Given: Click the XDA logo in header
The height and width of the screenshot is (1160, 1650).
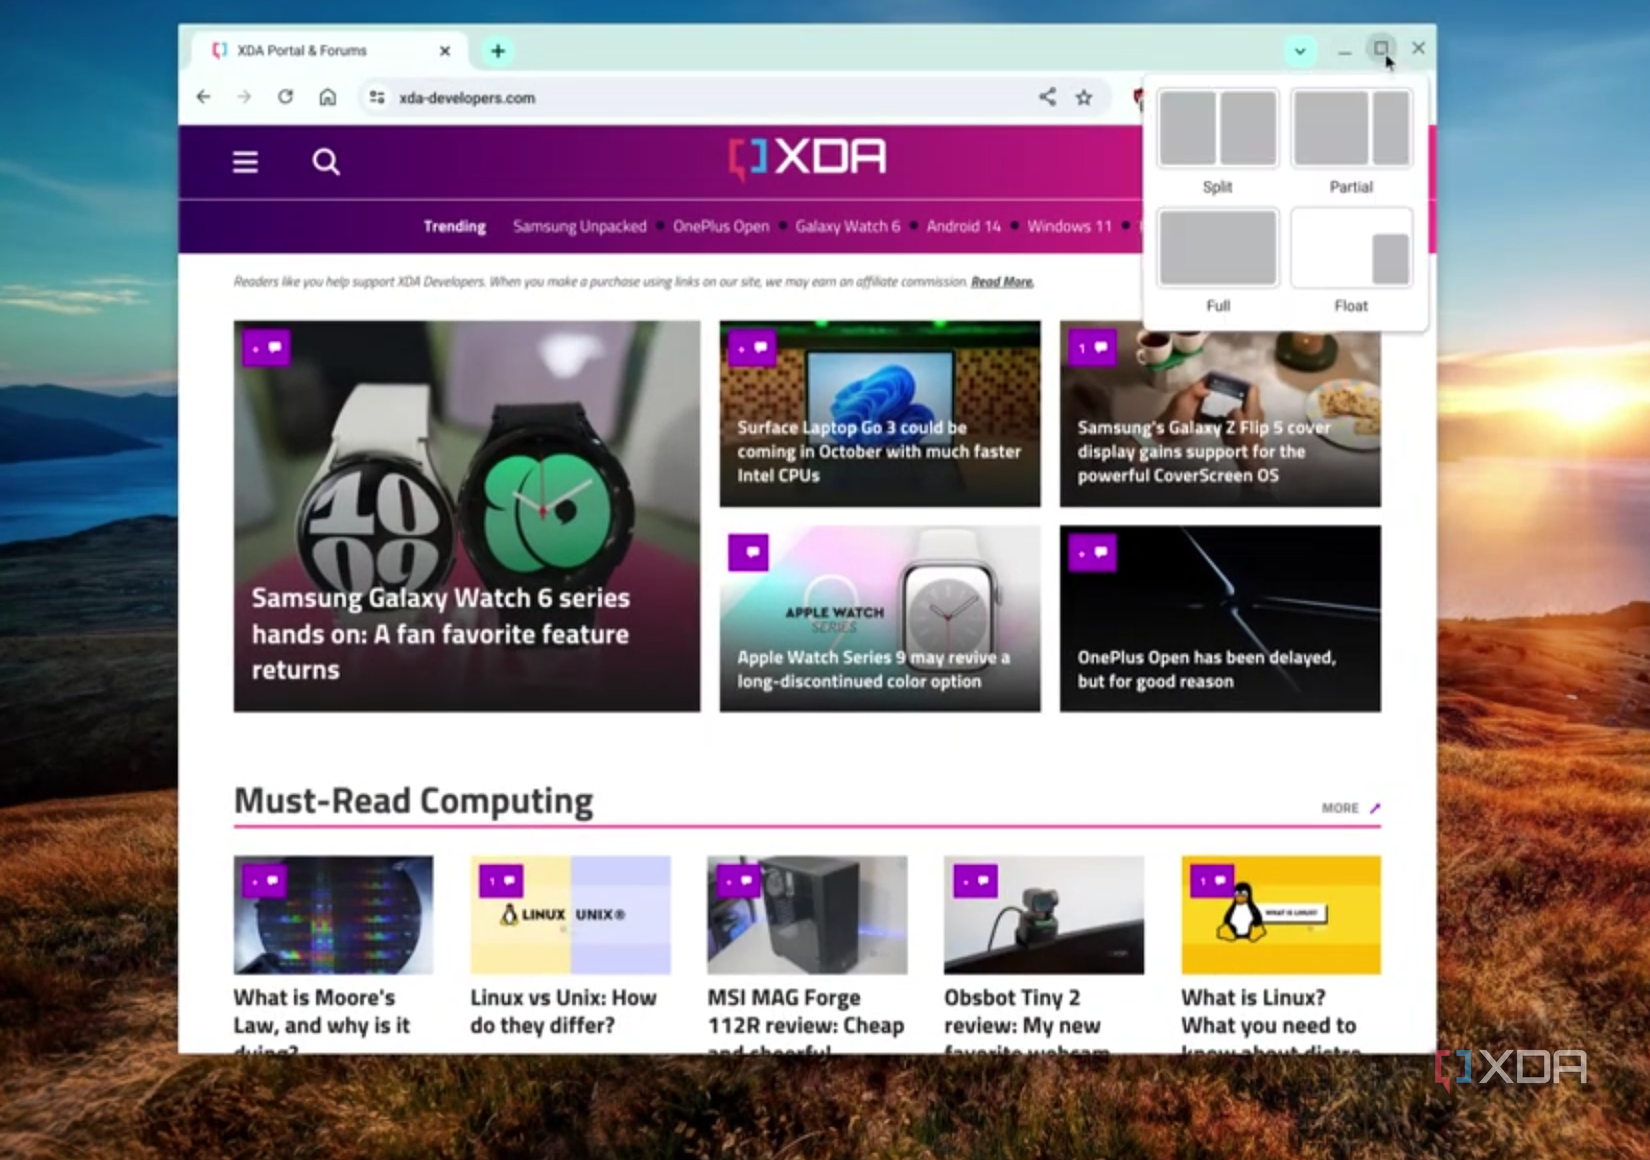Looking at the screenshot, I should [x=807, y=158].
